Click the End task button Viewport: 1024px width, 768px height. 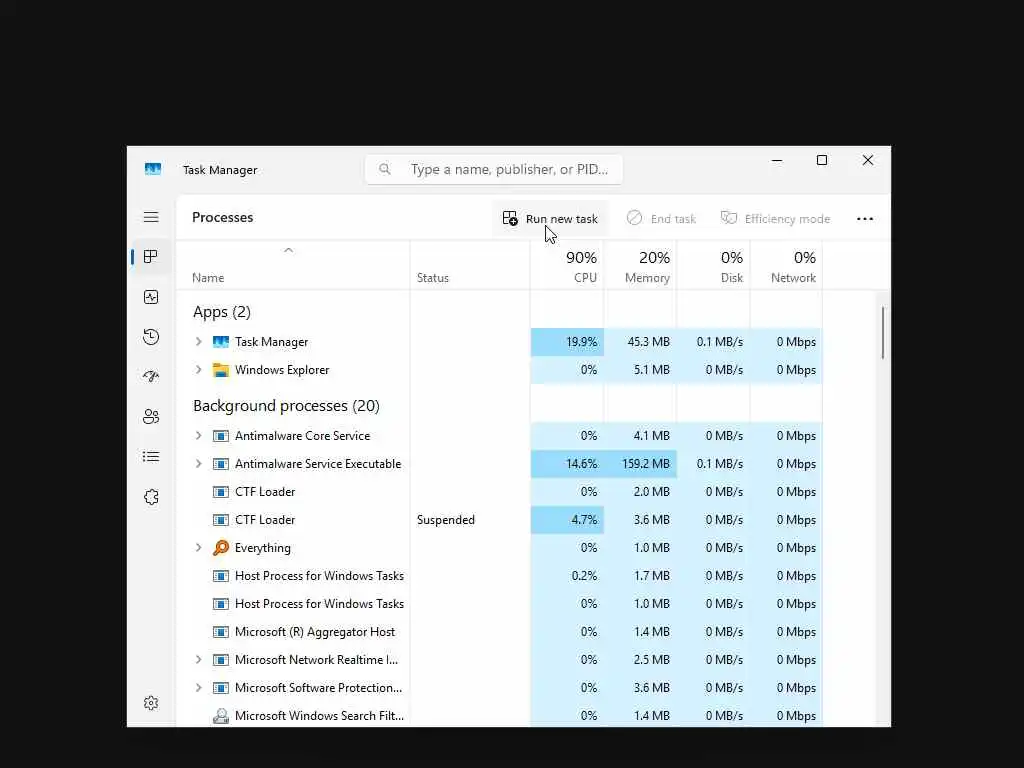coord(661,219)
